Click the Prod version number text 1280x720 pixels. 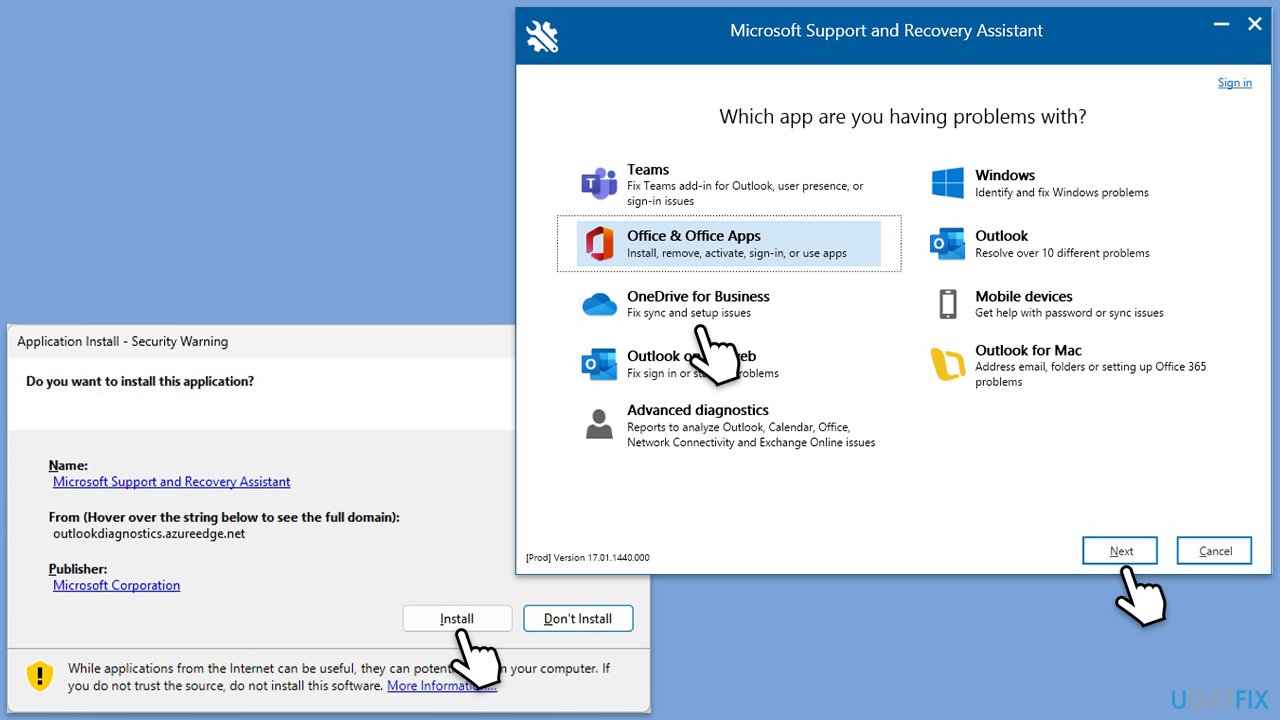[587, 557]
